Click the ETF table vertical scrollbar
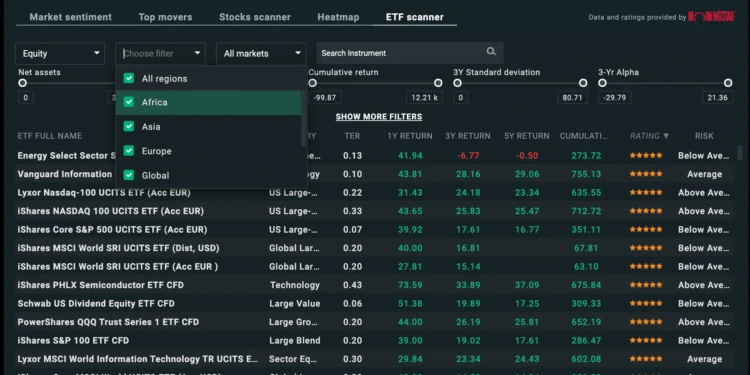 pos(740,153)
